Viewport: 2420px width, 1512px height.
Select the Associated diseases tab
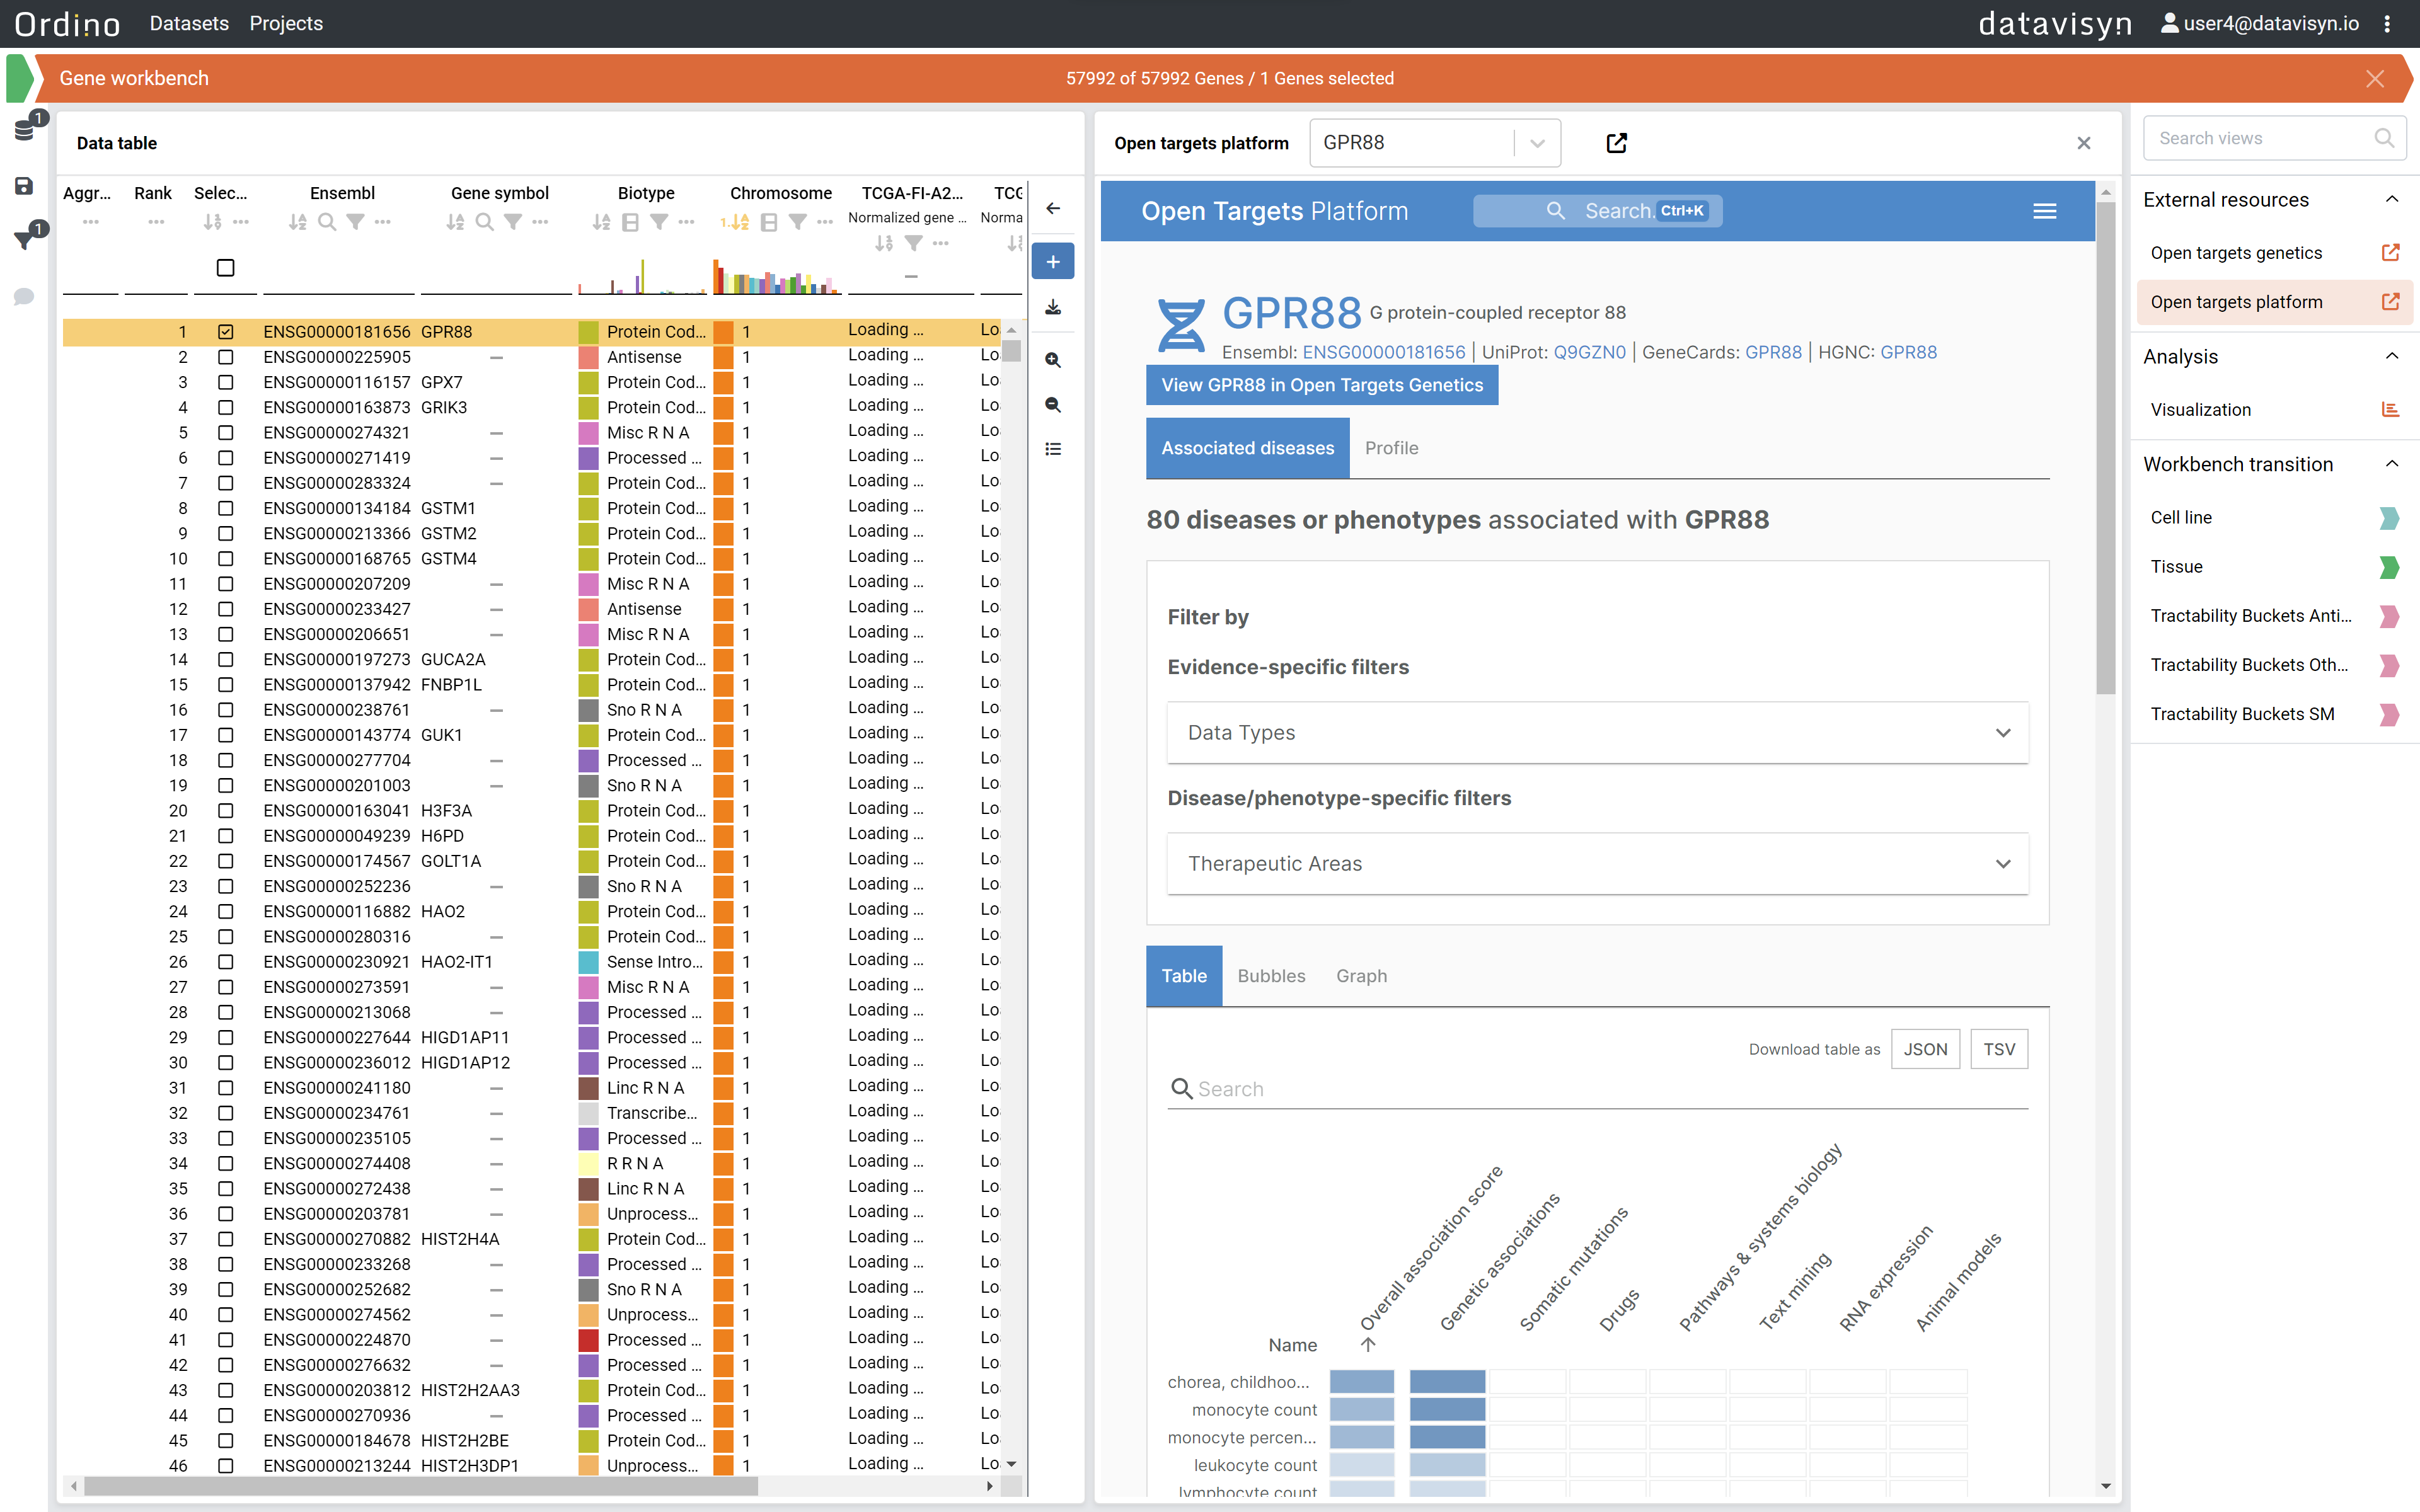[1247, 448]
